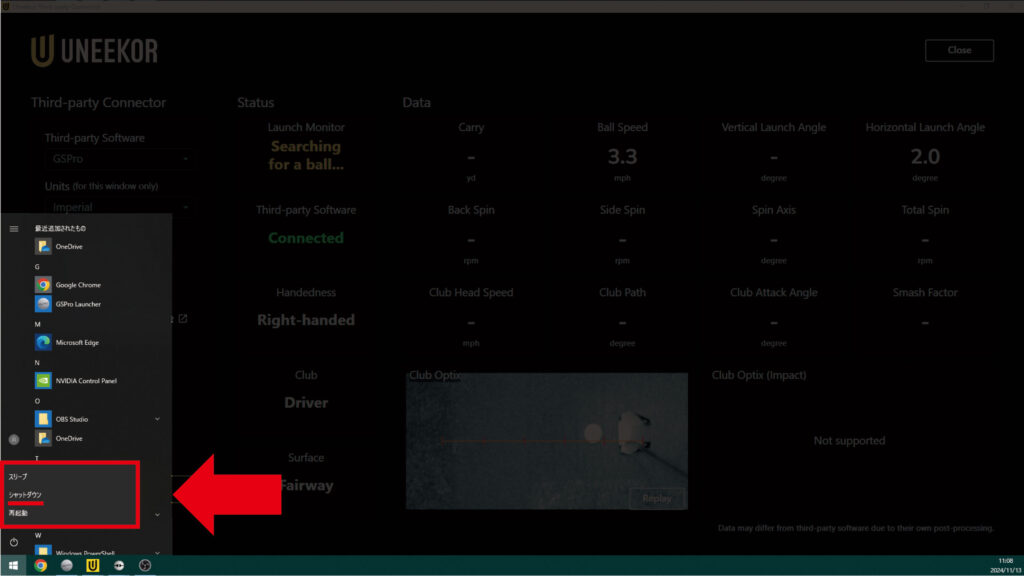Open Google Chrome from the Start menu list

pyautogui.click(x=77, y=285)
